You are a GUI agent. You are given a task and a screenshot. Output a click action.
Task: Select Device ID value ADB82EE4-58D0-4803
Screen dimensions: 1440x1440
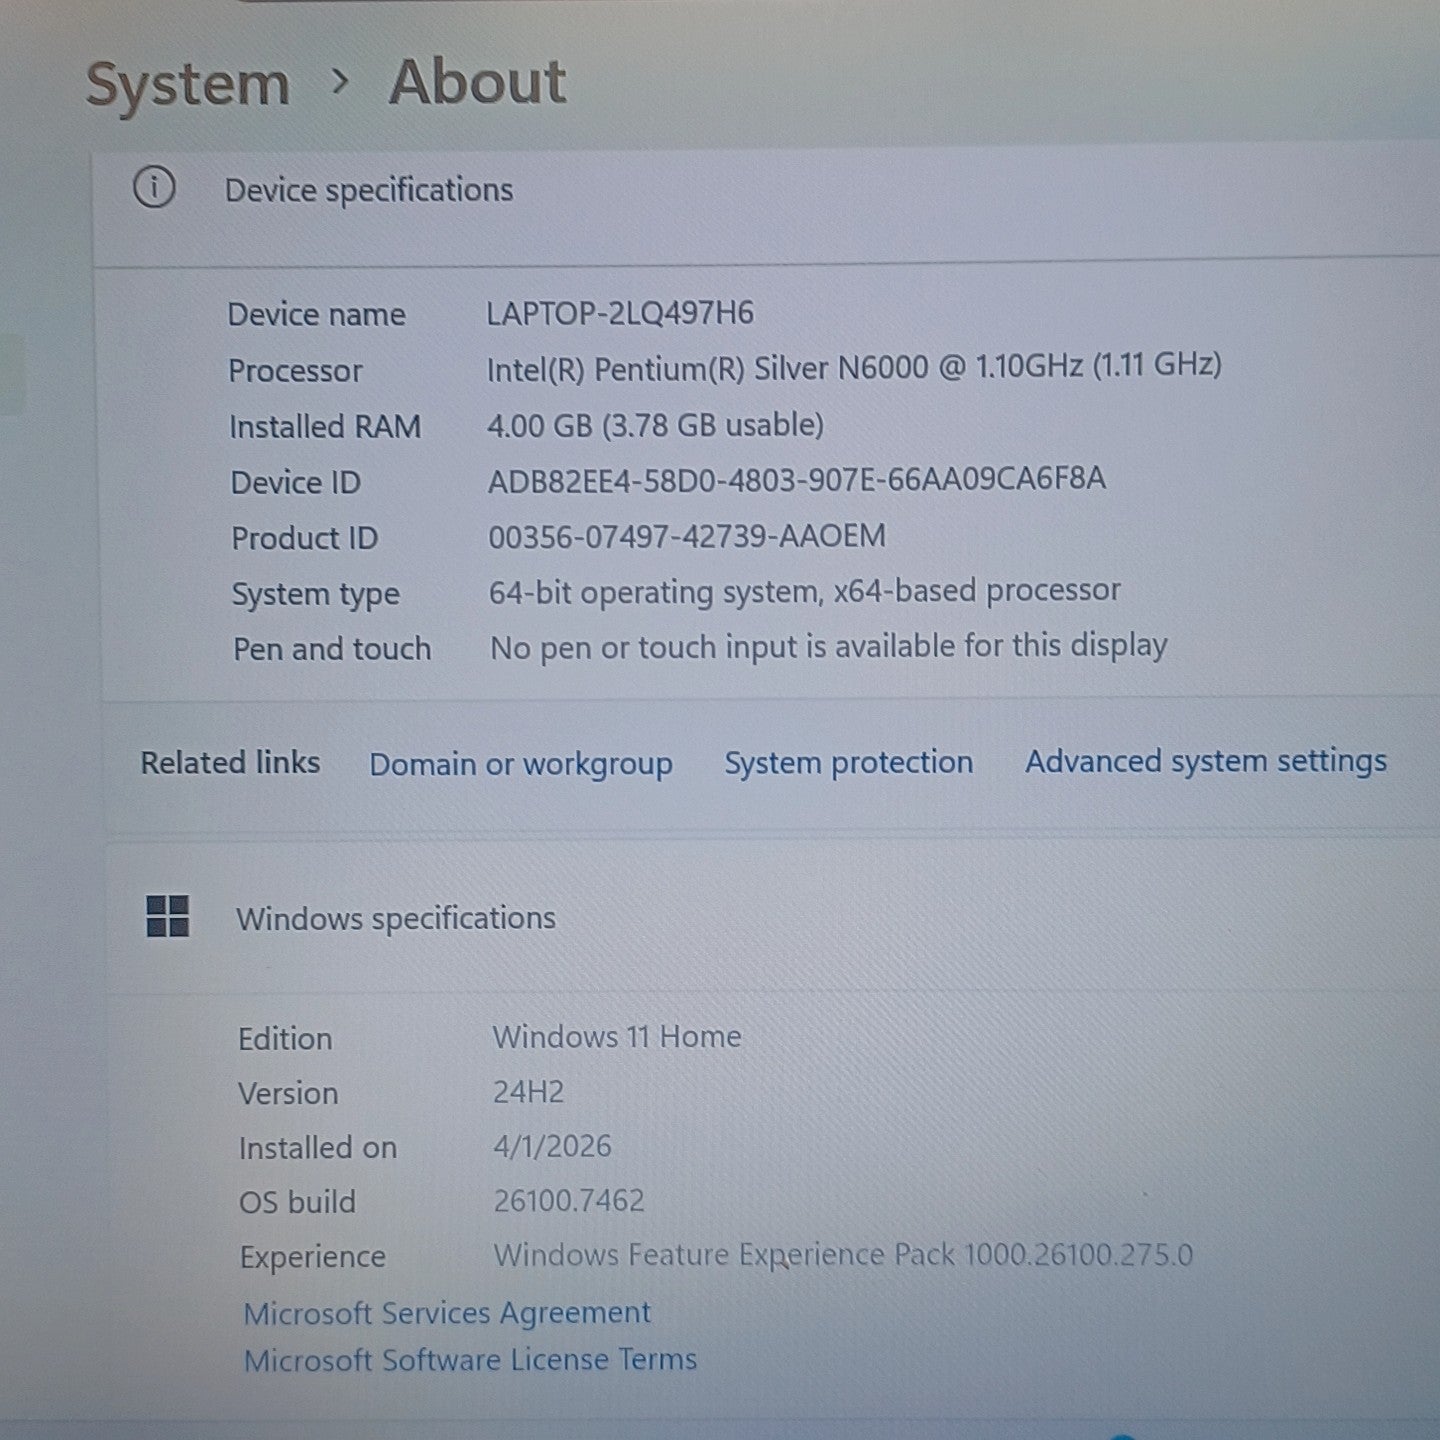[797, 480]
